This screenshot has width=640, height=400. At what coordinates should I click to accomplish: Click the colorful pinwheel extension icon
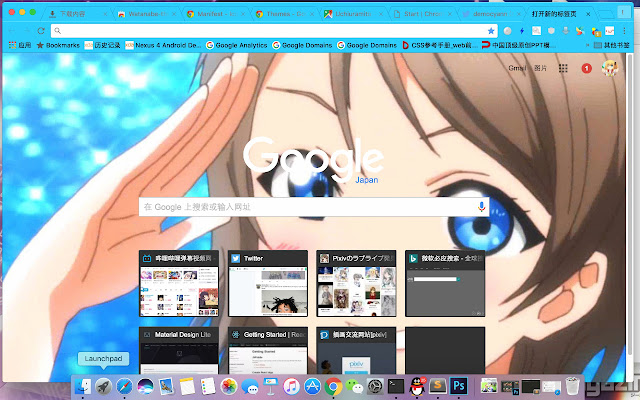coord(580,31)
